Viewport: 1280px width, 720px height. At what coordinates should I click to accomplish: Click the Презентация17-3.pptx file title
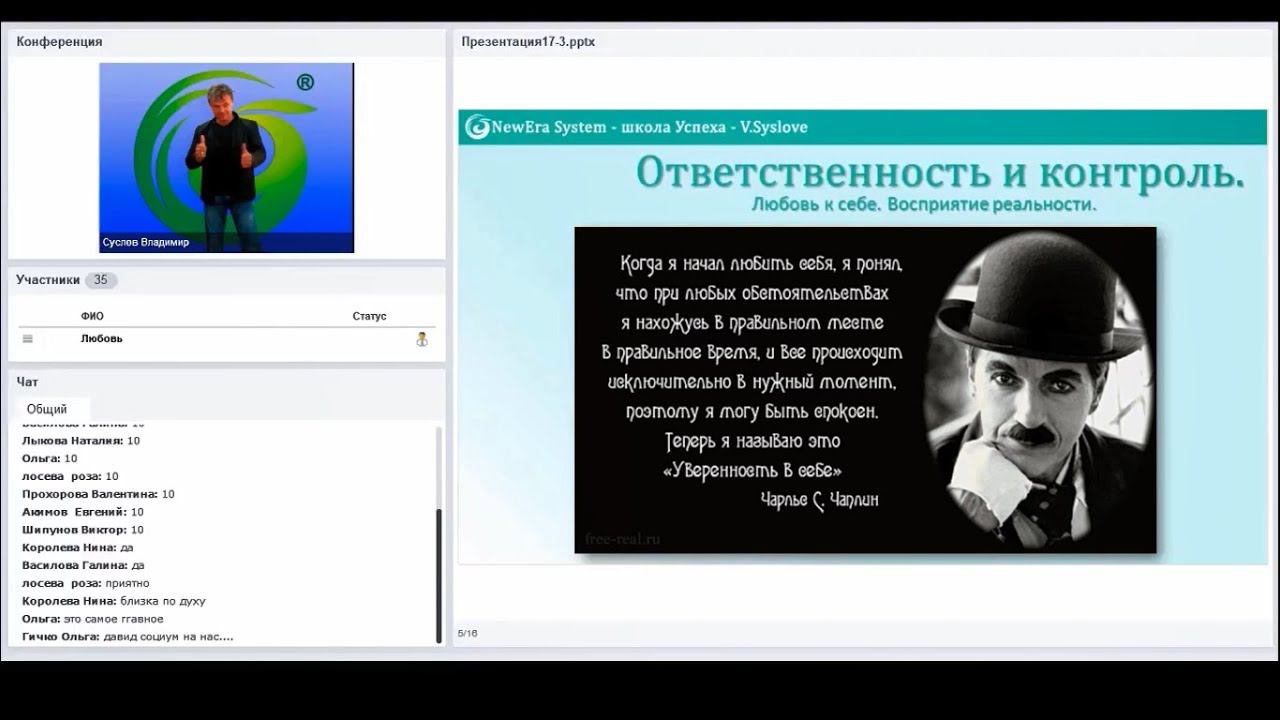click(x=528, y=42)
